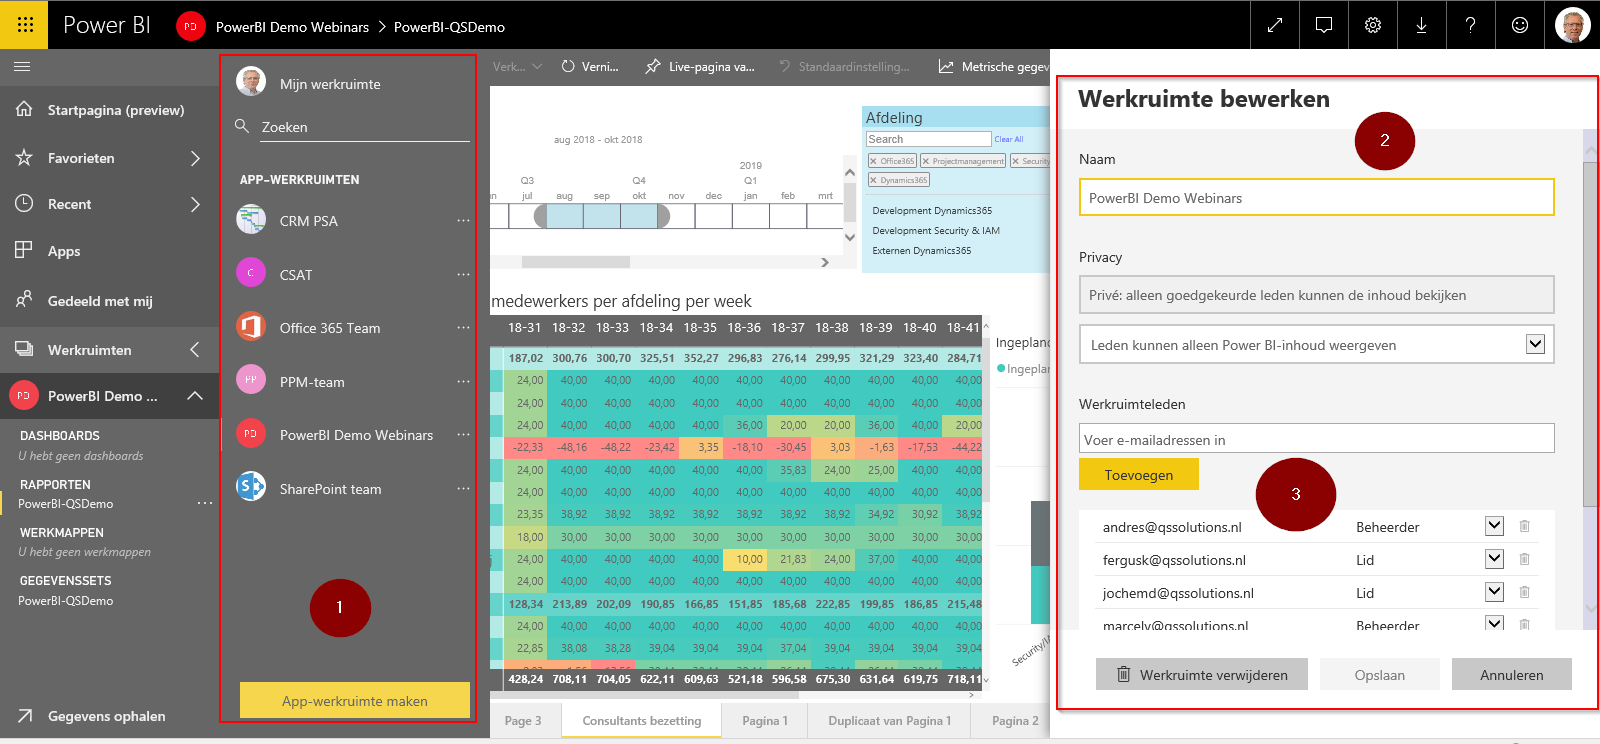Open Metrische gegevens toolbar item
Viewport: 1600px width, 744px height.
(993, 67)
